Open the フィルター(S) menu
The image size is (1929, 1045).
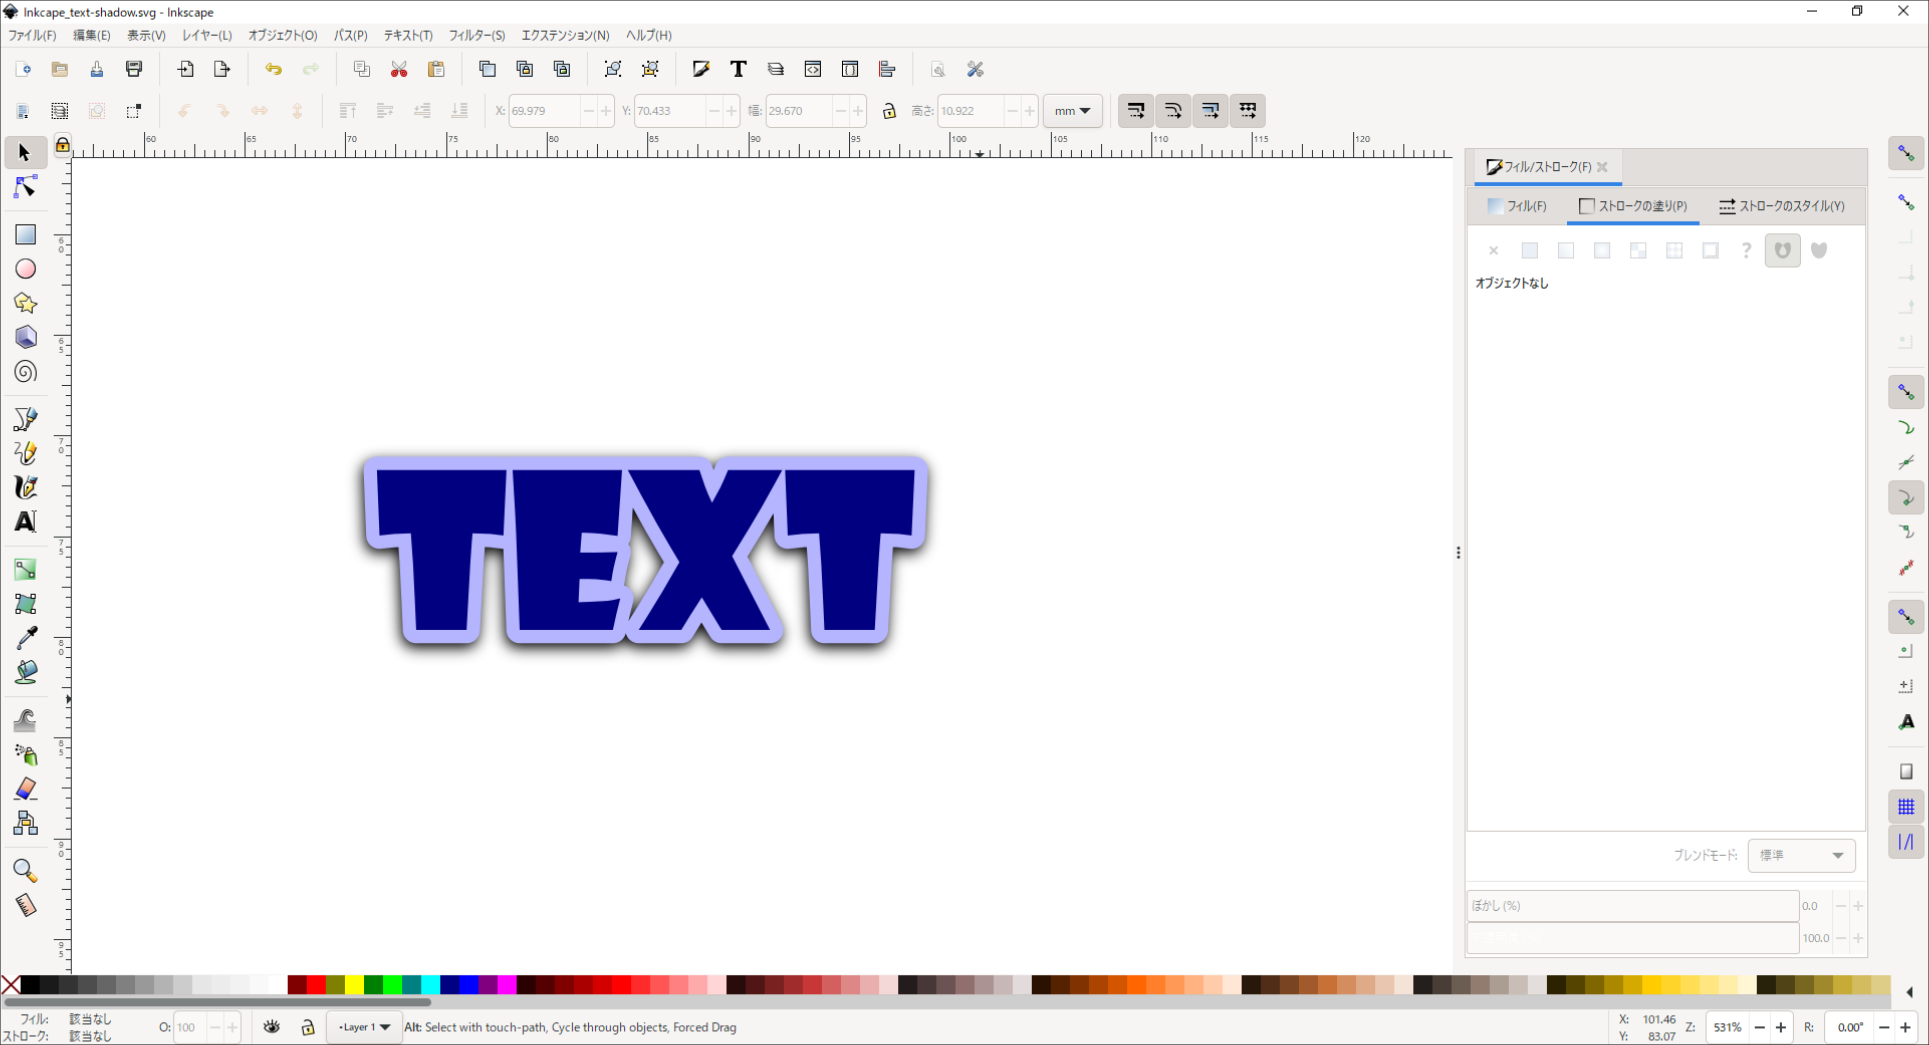click(476, 35)
